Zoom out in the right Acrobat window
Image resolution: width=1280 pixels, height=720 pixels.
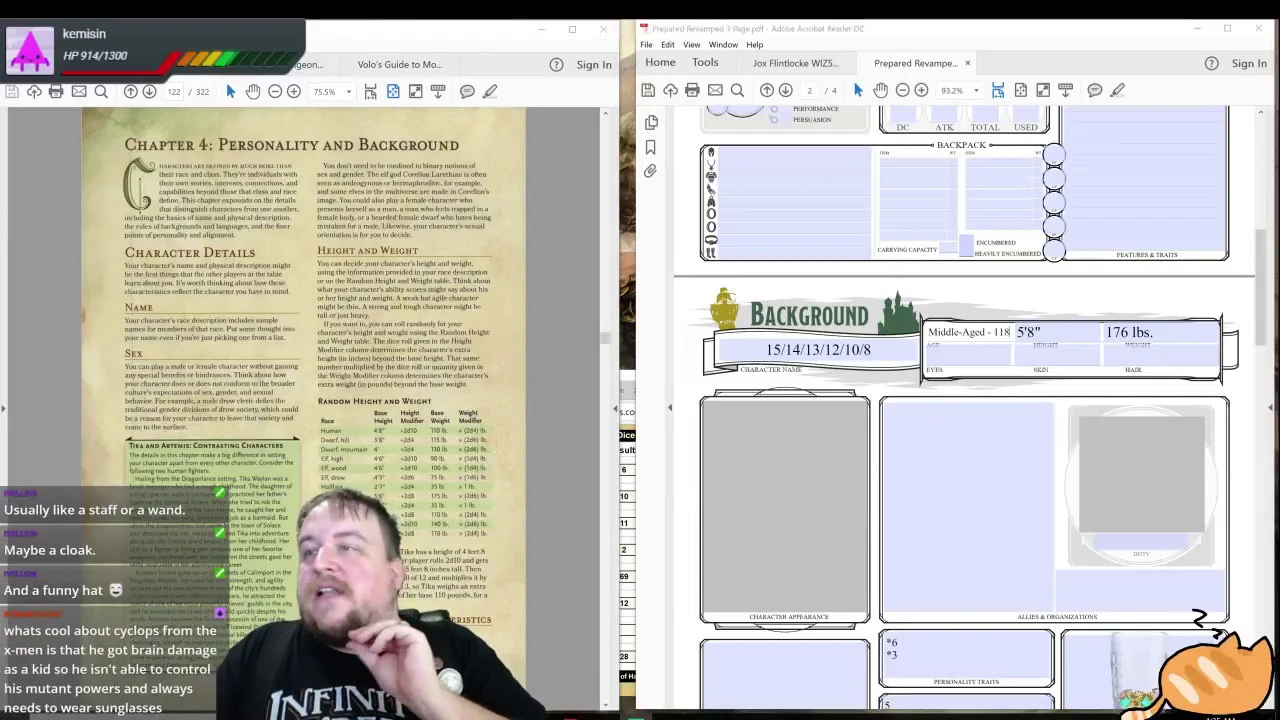(903, 90)
